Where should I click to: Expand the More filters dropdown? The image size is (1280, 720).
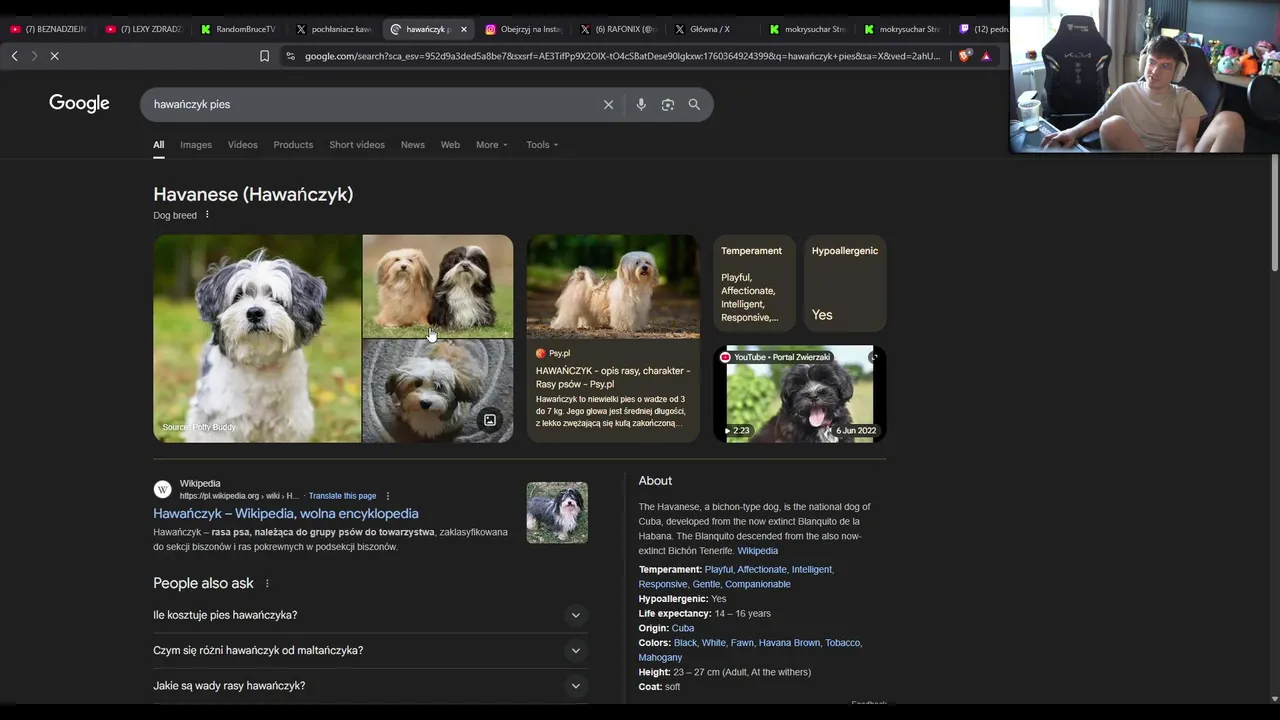tap(491, 145)
